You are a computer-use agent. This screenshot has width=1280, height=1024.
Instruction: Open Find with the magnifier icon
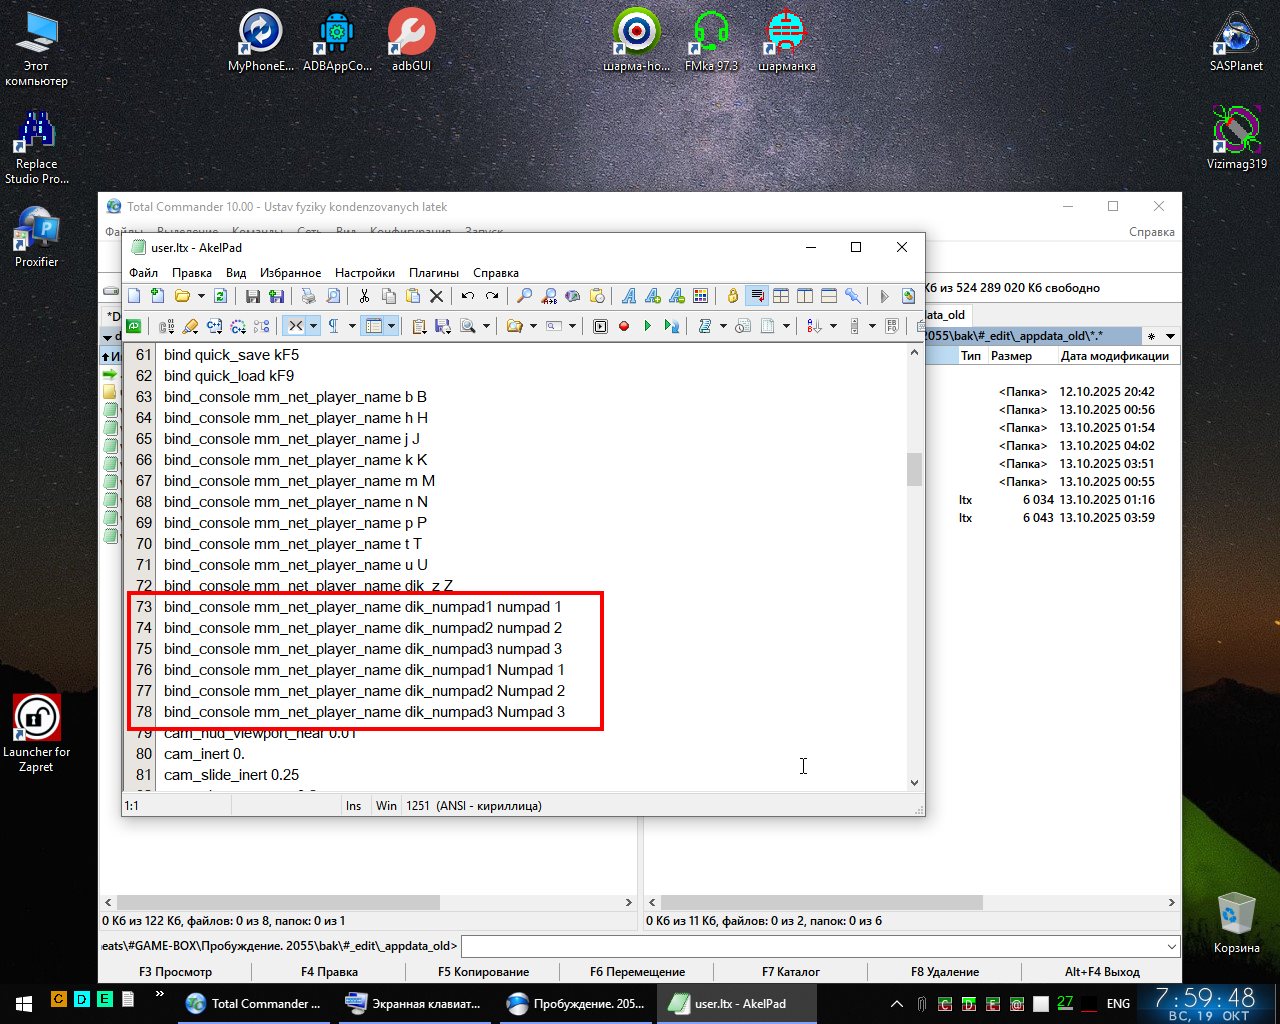[524, 296]
